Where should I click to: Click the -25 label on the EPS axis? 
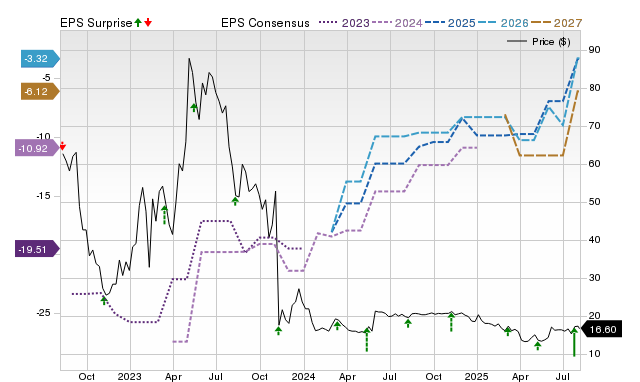43,313
